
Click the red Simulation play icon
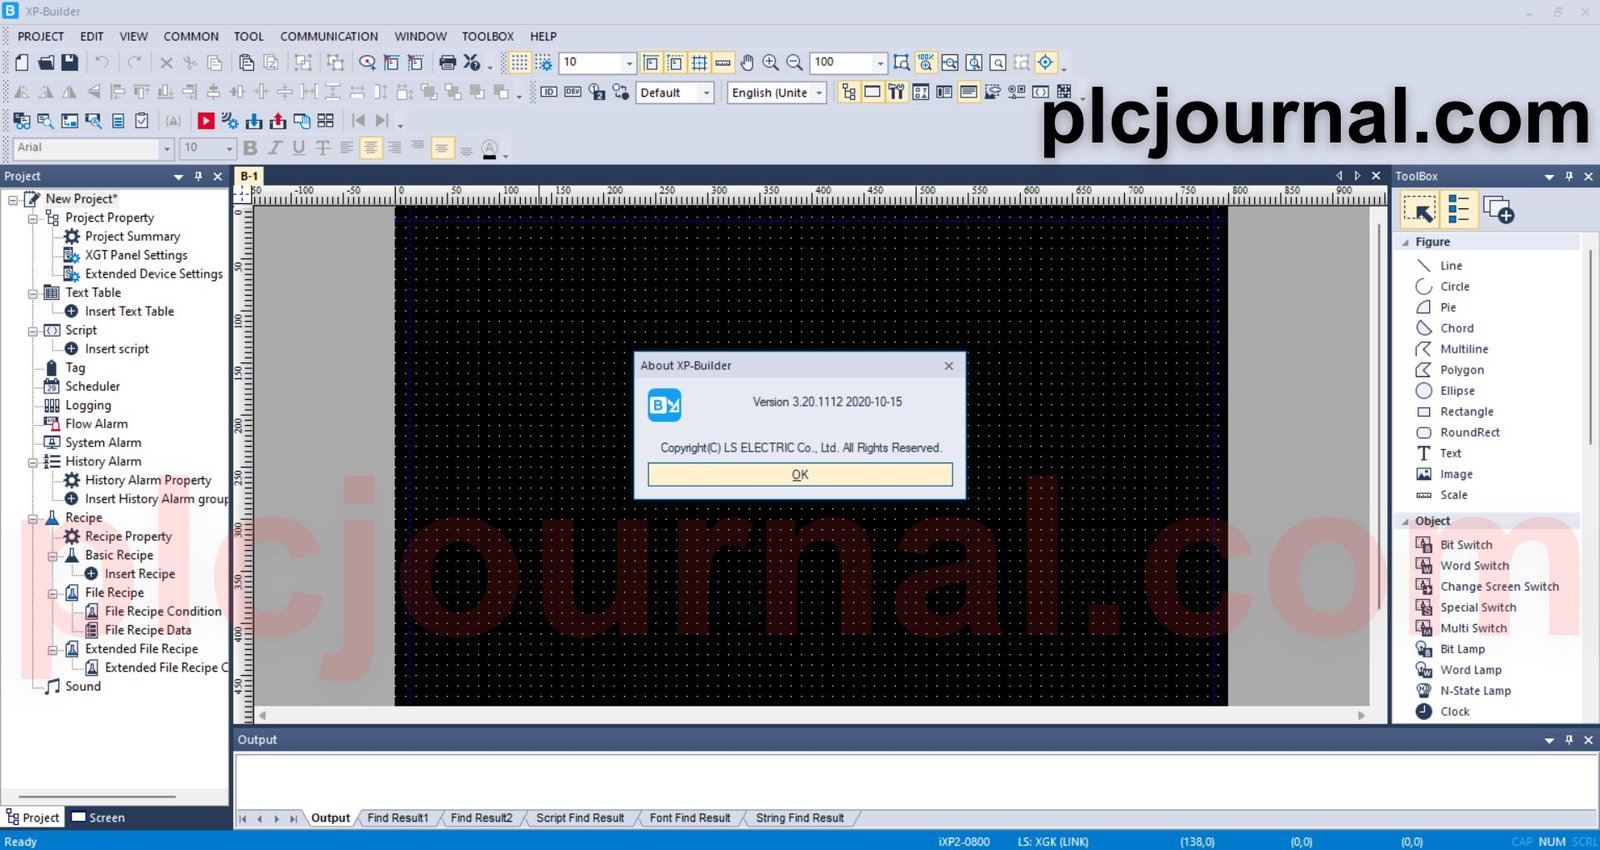pyautogui.click(x=206, y=121)
